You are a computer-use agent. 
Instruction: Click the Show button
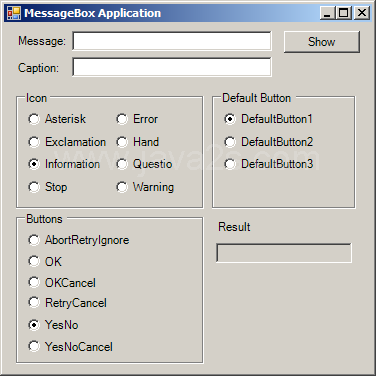pyautogui.click(x=322, y=42)
